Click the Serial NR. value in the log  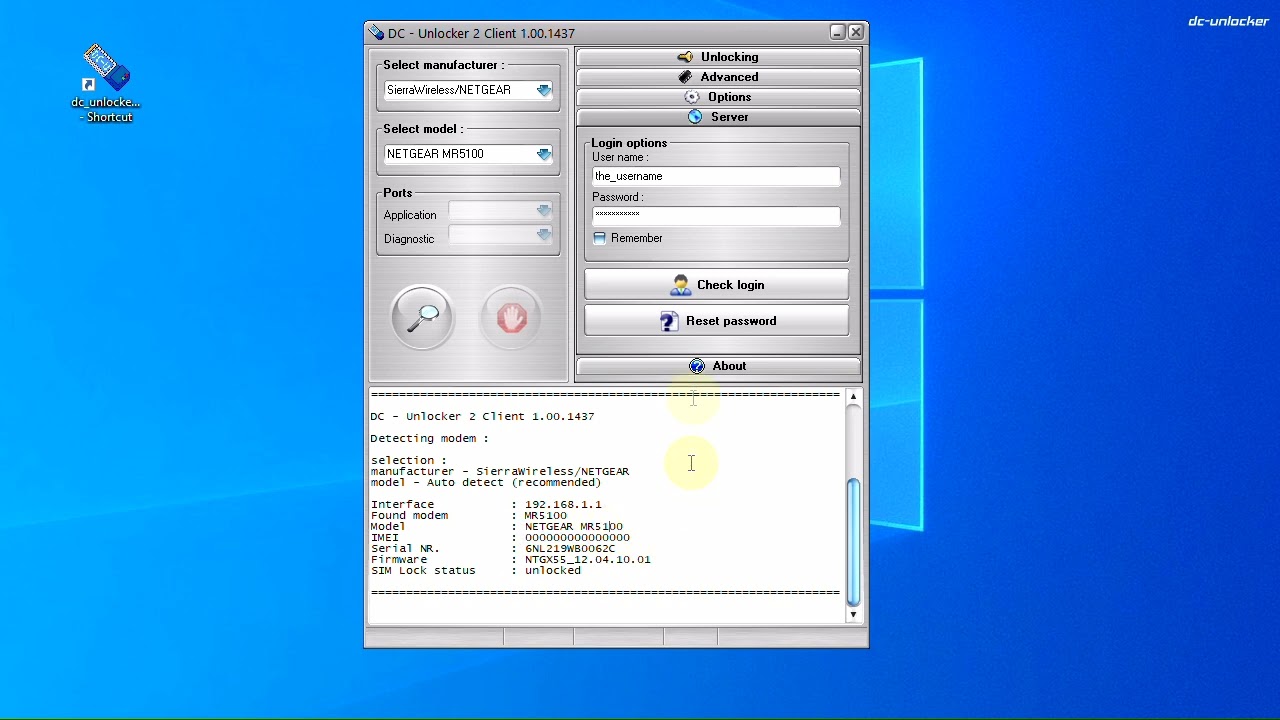tap(570, 548)
